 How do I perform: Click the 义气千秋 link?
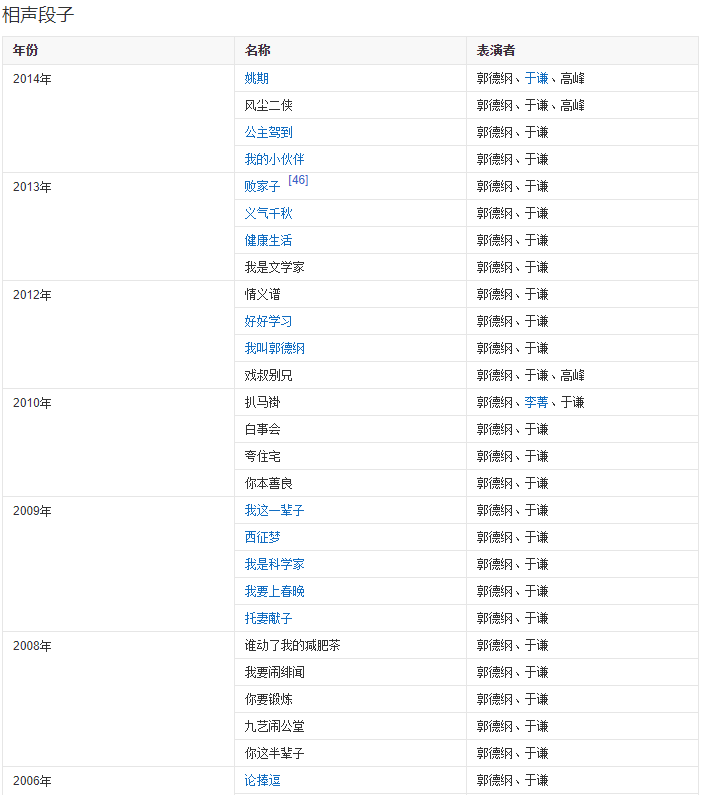(x=268, y=213)
